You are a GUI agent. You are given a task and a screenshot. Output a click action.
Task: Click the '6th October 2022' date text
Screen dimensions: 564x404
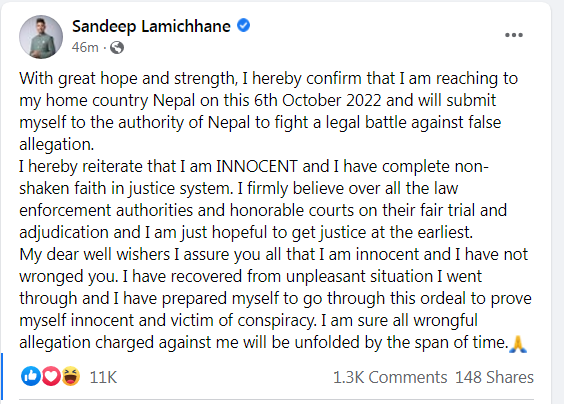[317, 101]
